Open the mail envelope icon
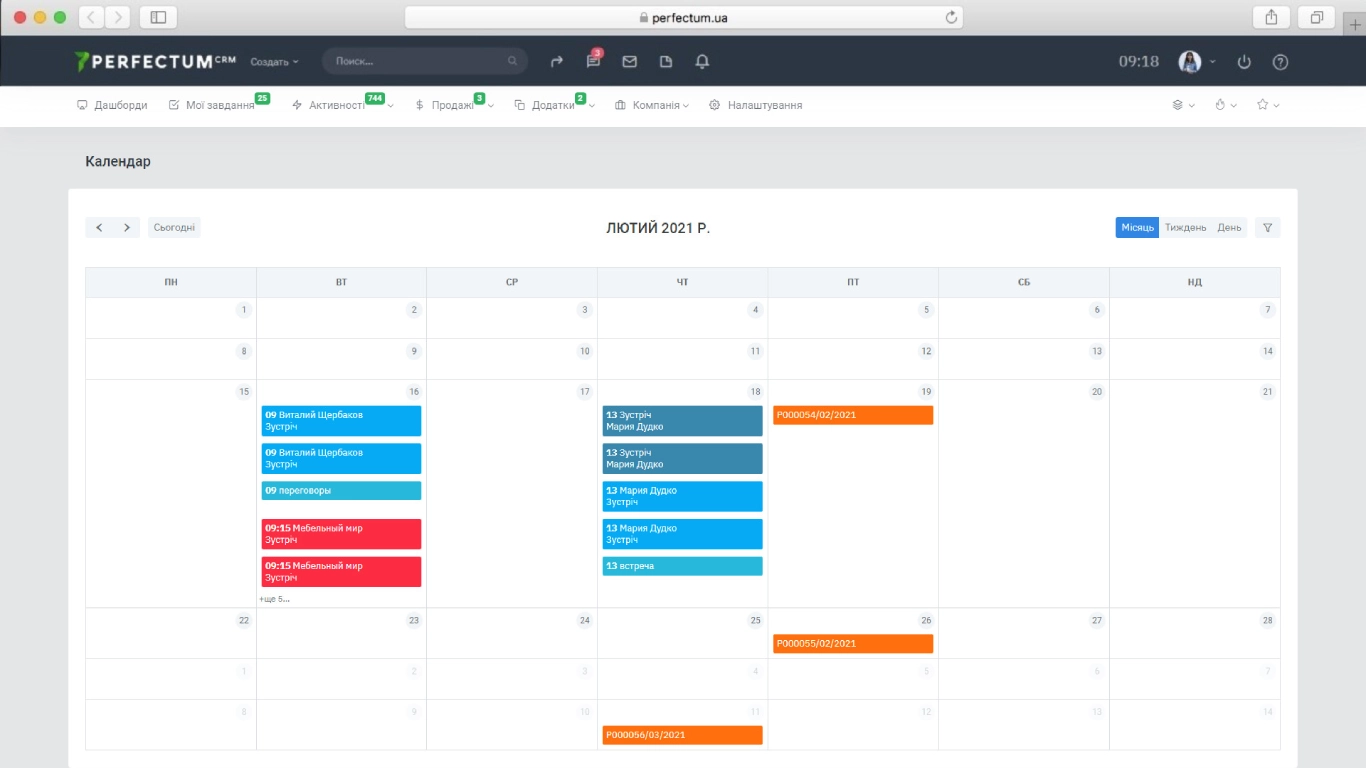Viewport: 1366px width, 768px height. [x=629, y=62]
